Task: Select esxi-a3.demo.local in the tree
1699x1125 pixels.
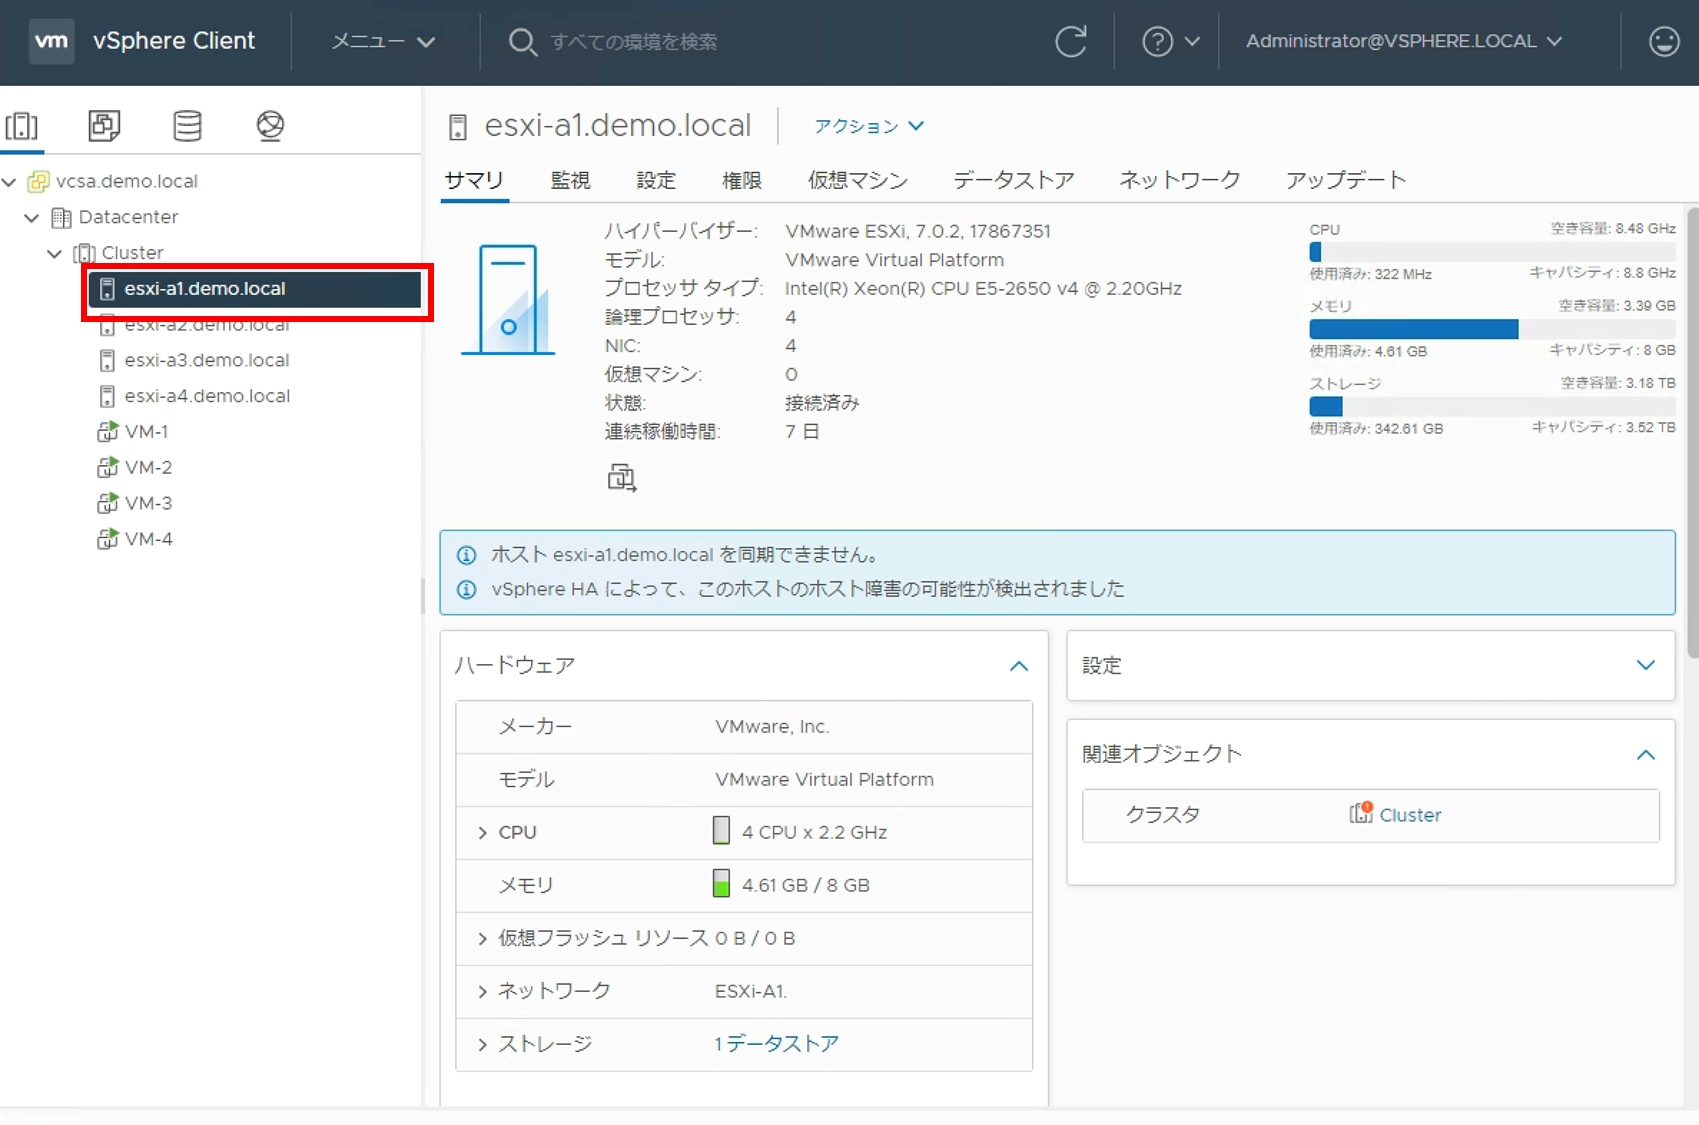Action: coord(207,360)
